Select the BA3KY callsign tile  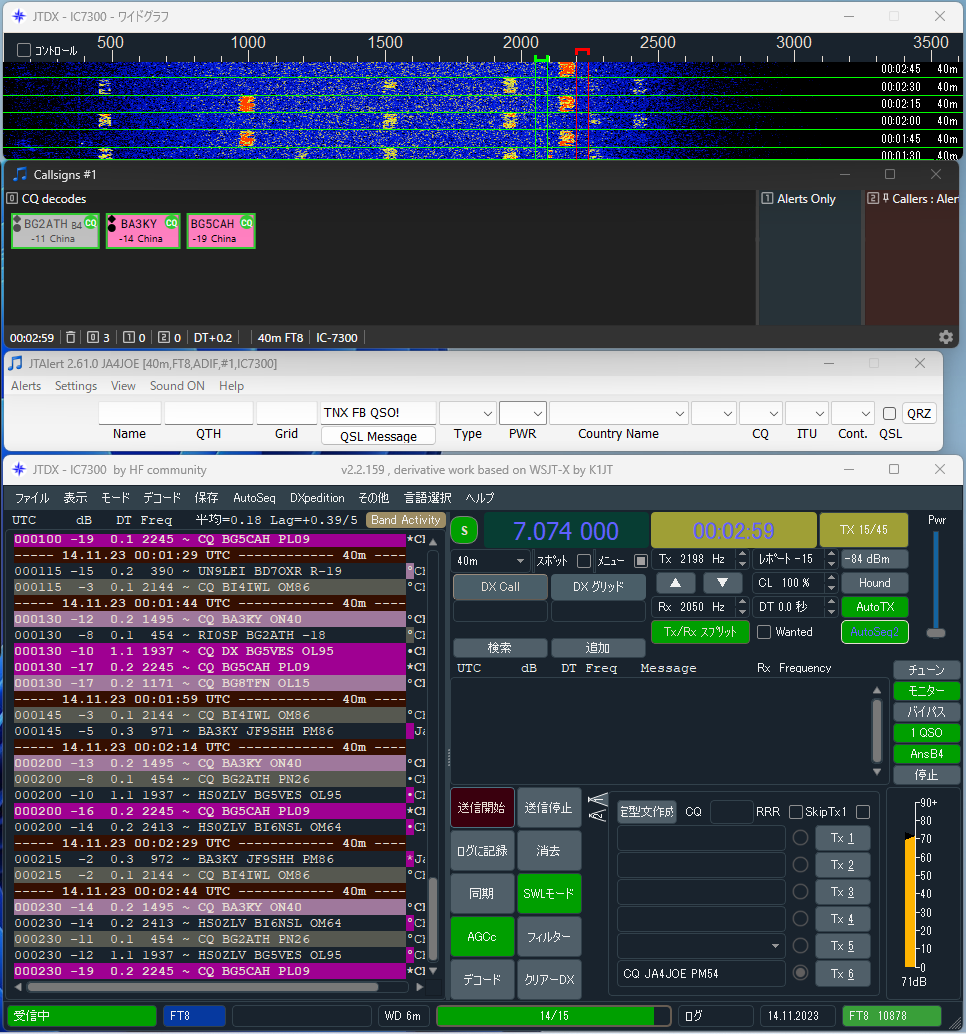[x=143, y=231]
